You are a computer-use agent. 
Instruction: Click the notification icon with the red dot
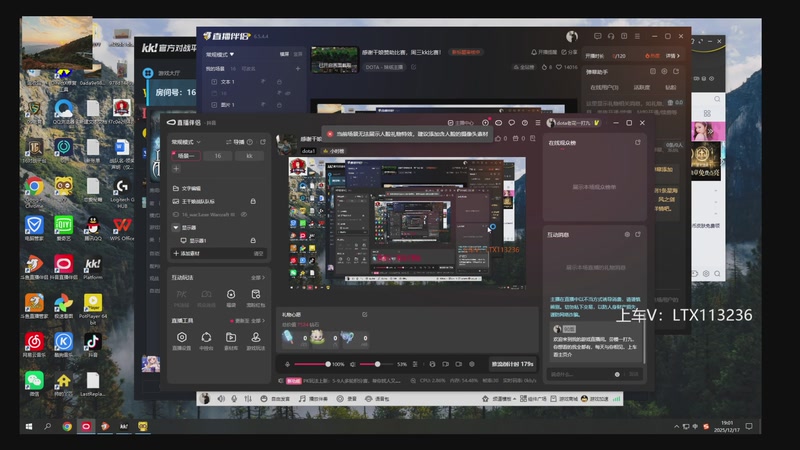(486, 123)
